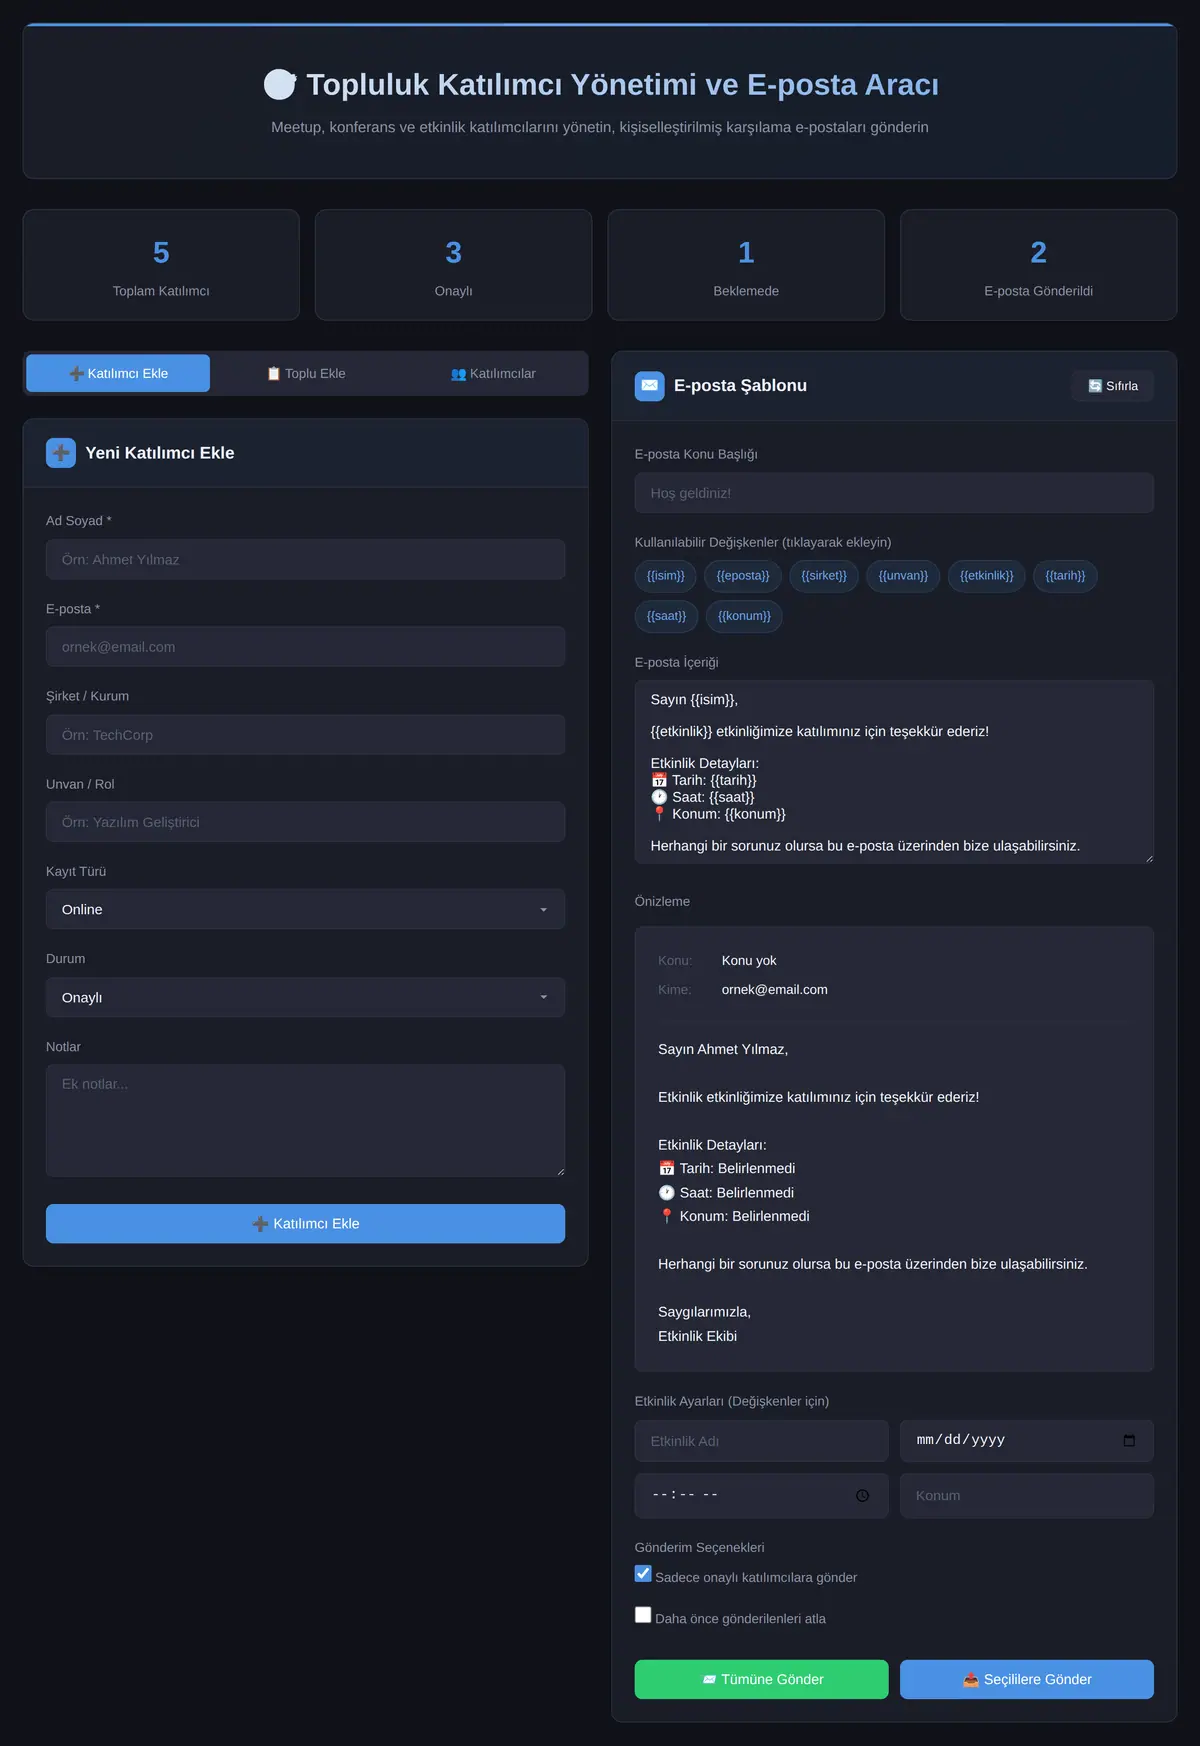Click the Beklemede stat card
Image resolution: width=1200 pixels, height=1746 pixels.
point(746,265)
